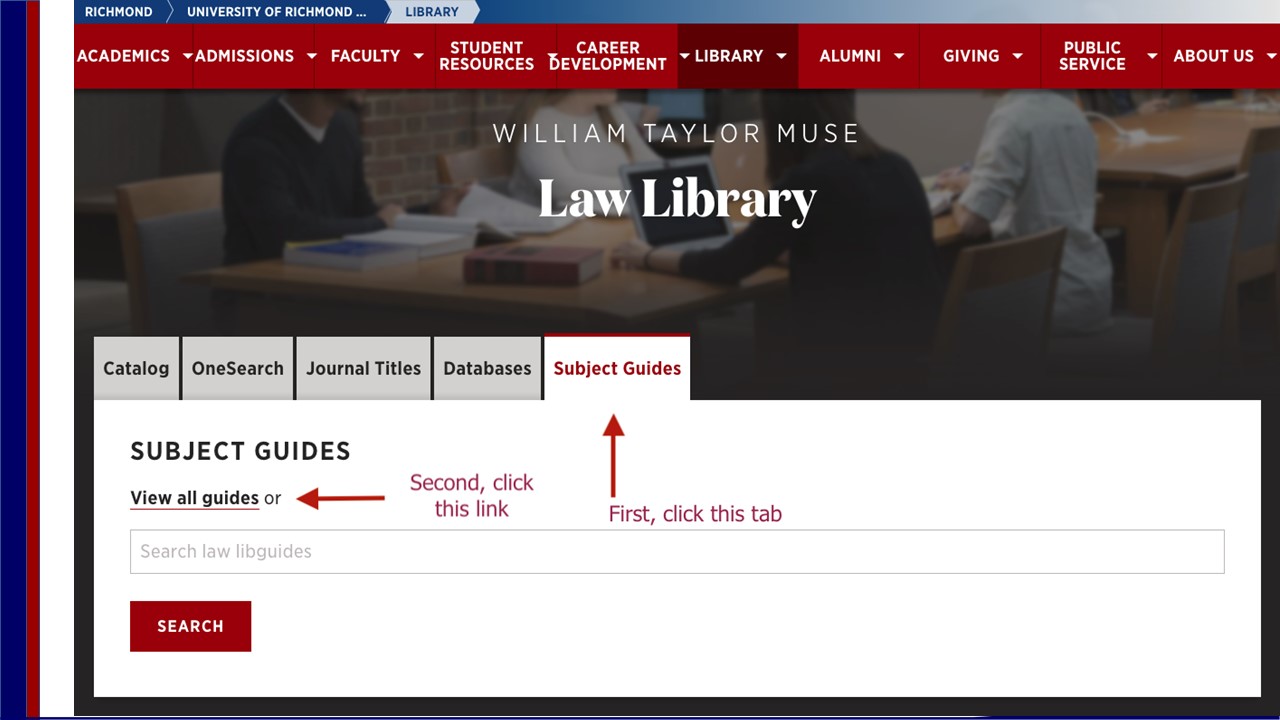1280x720 pixels.
Task: Switch to the Journal Titles tab
Action: click(364, 368)
